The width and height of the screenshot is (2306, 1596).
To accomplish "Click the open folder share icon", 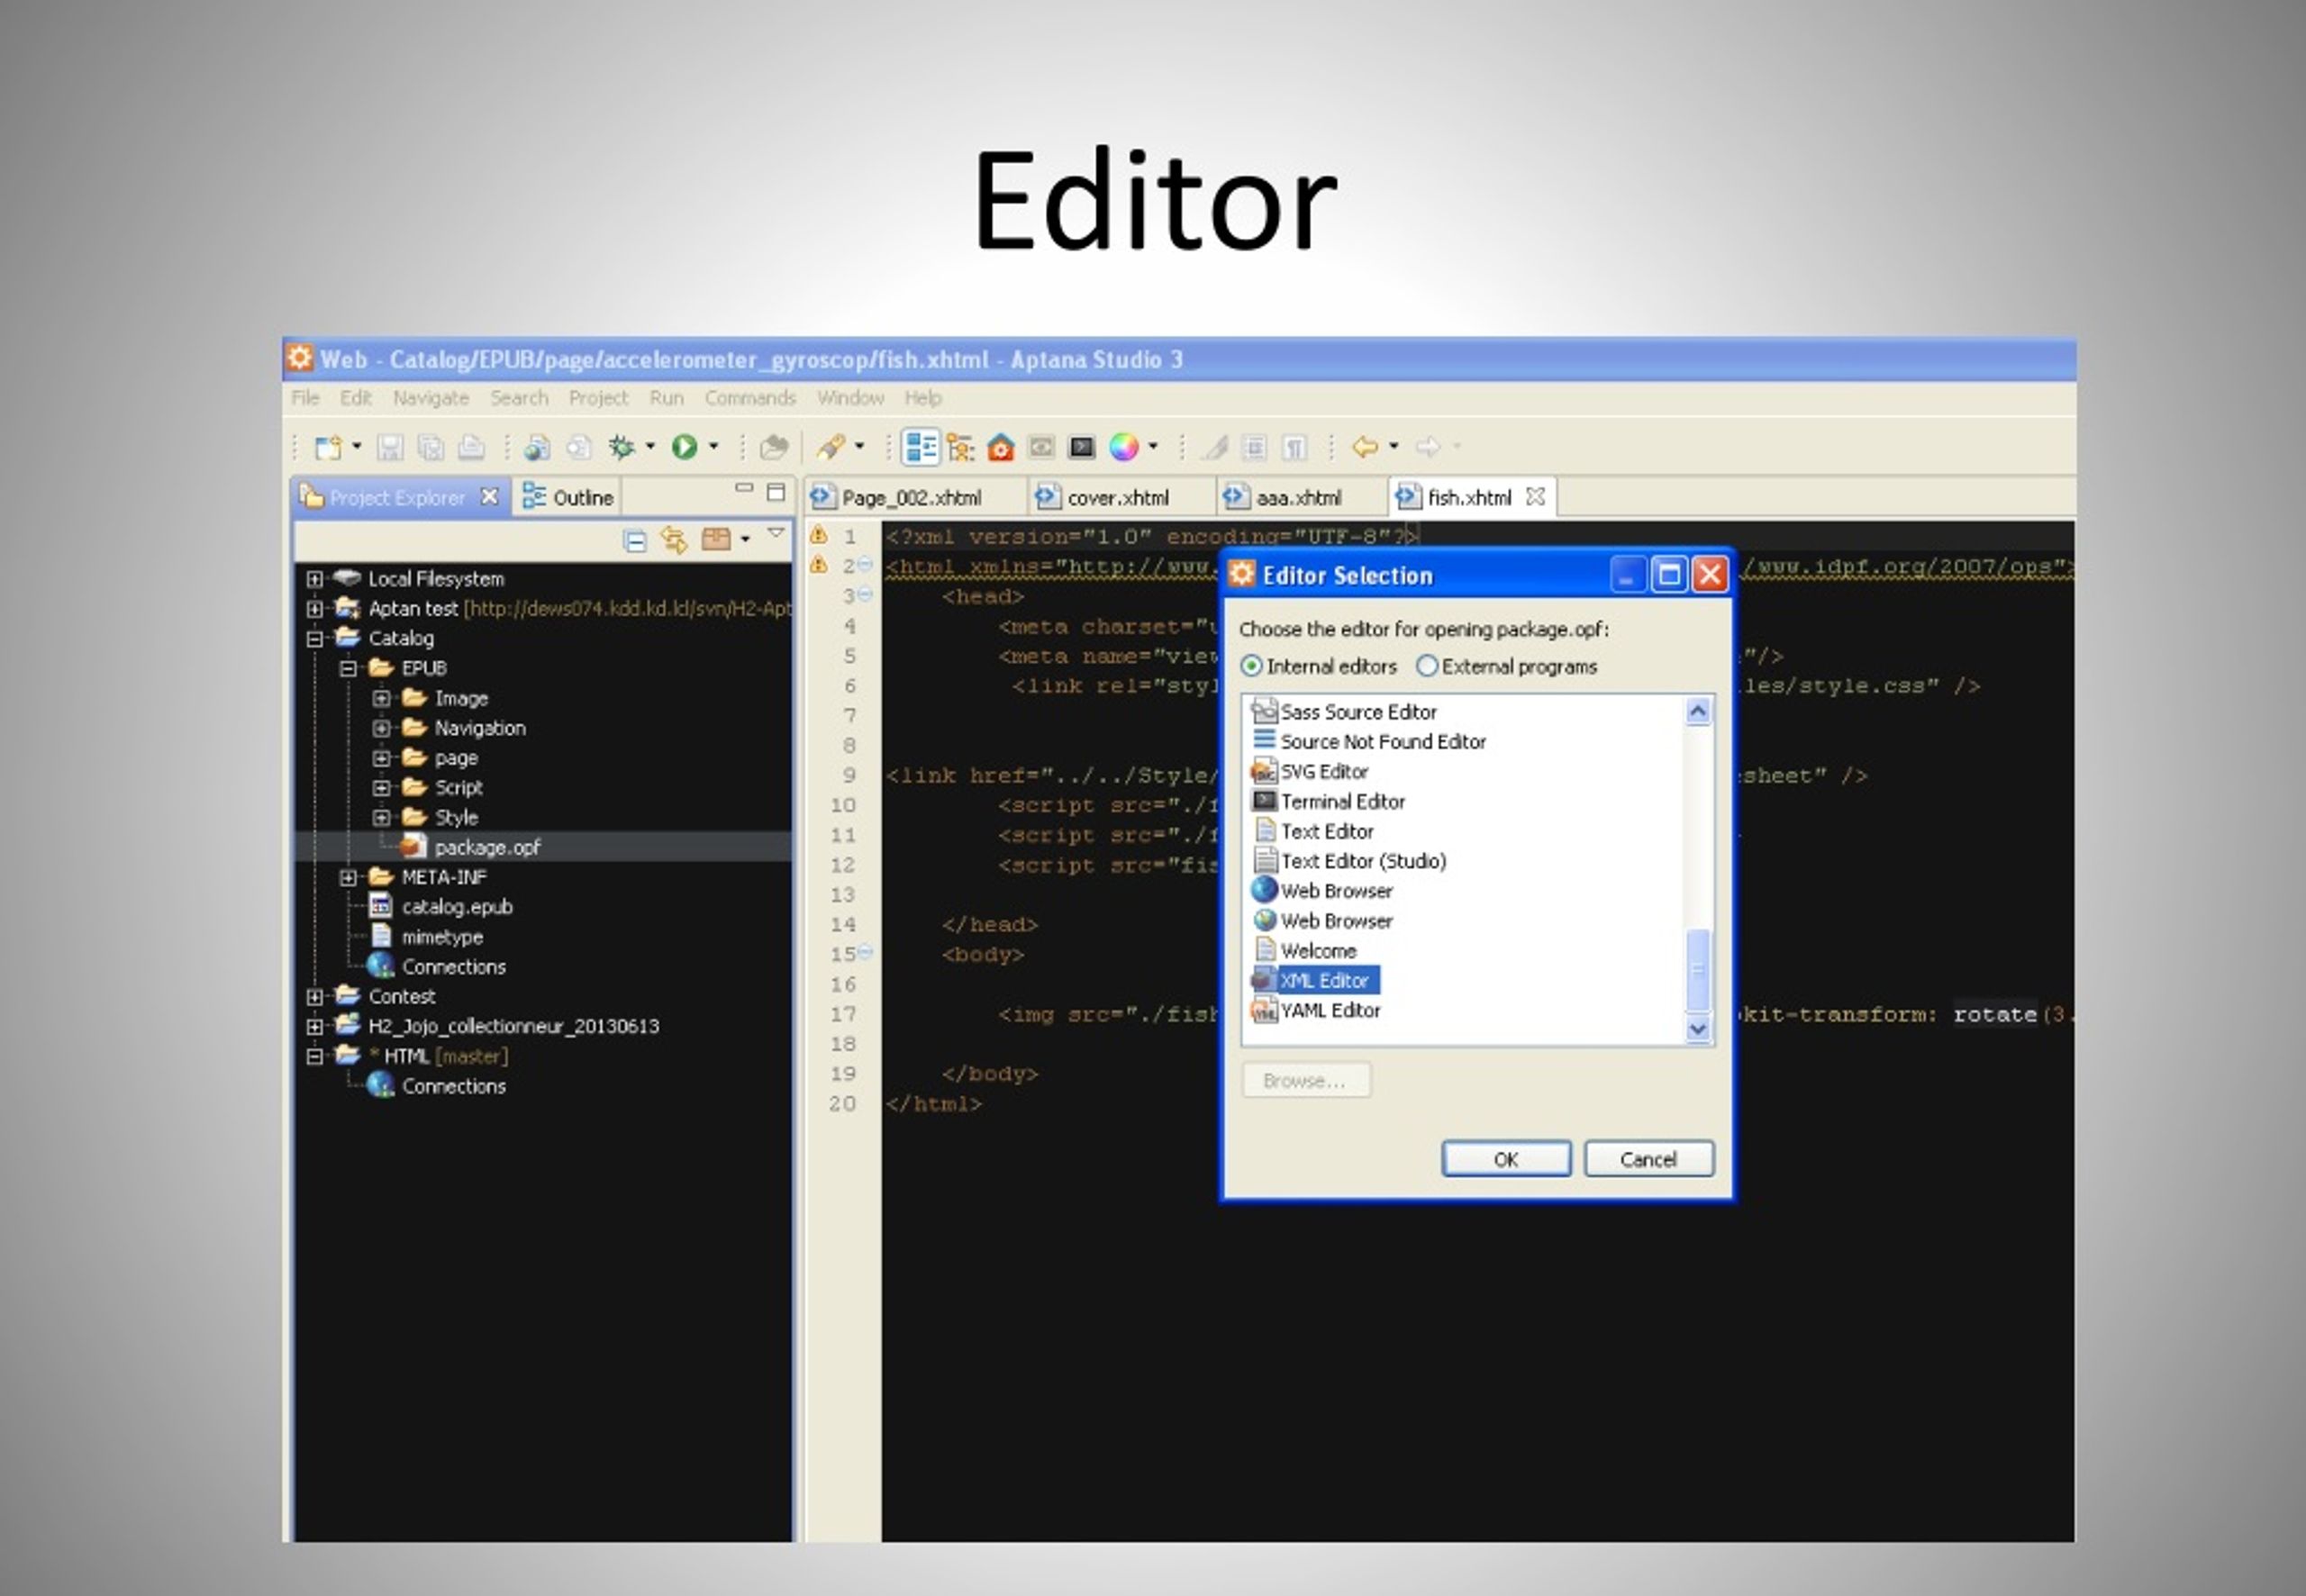I will (x=773, y=447).
